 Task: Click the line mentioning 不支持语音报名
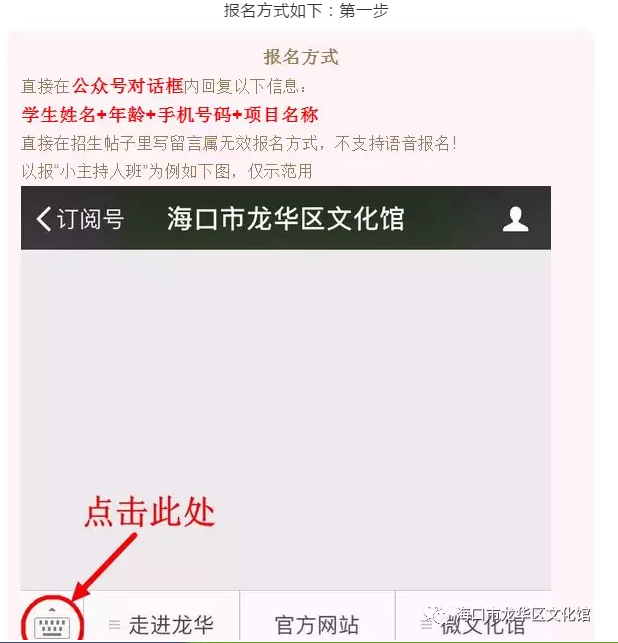pyautogui.click(x=239, y=144)
